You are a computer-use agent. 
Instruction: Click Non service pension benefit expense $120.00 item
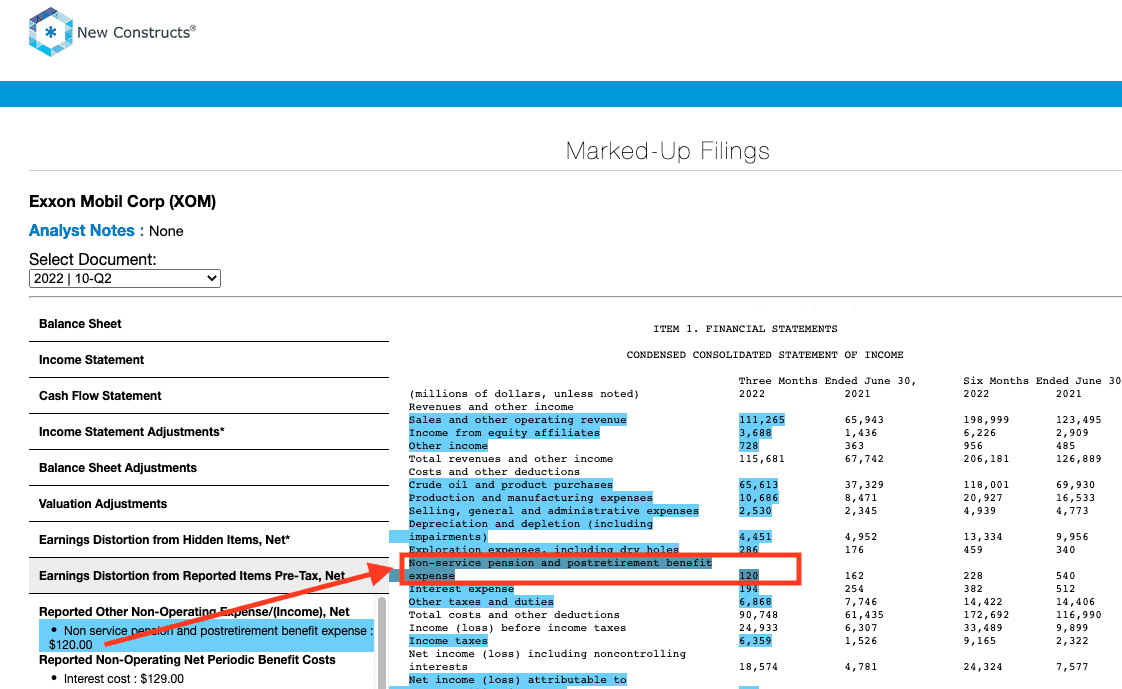tap(207, 637)
